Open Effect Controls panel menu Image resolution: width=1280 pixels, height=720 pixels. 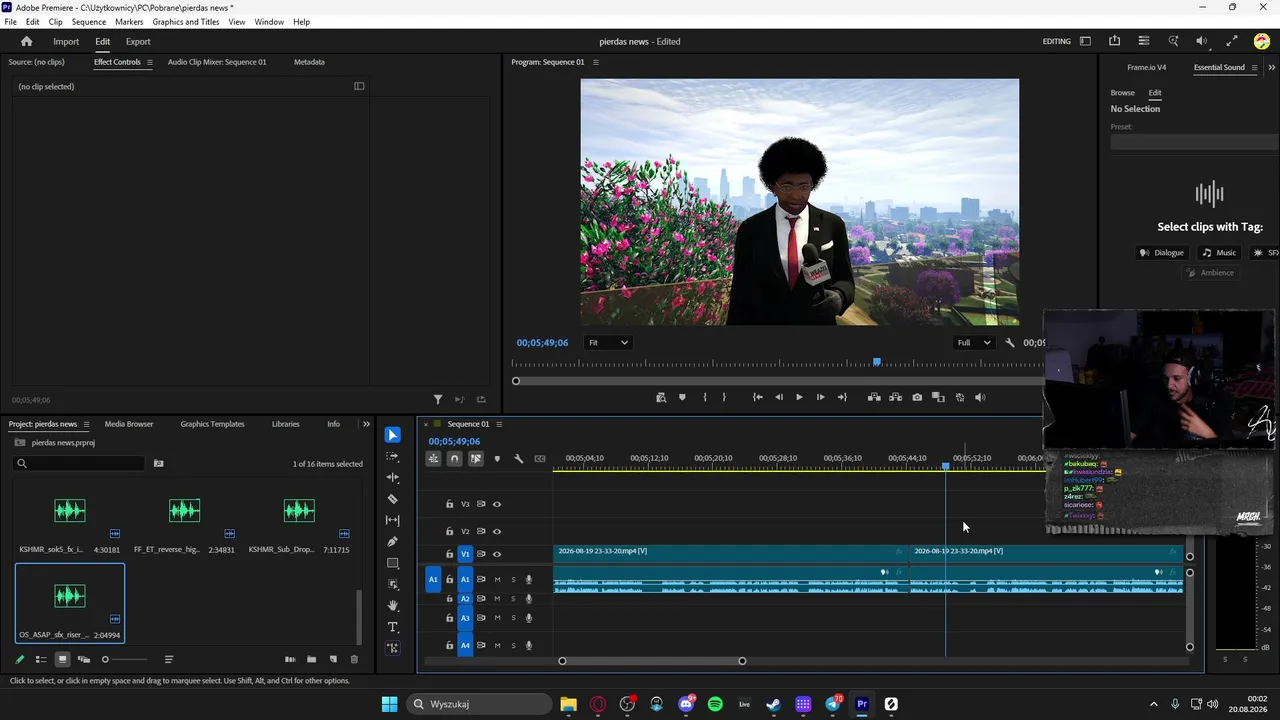coord(150,62)
